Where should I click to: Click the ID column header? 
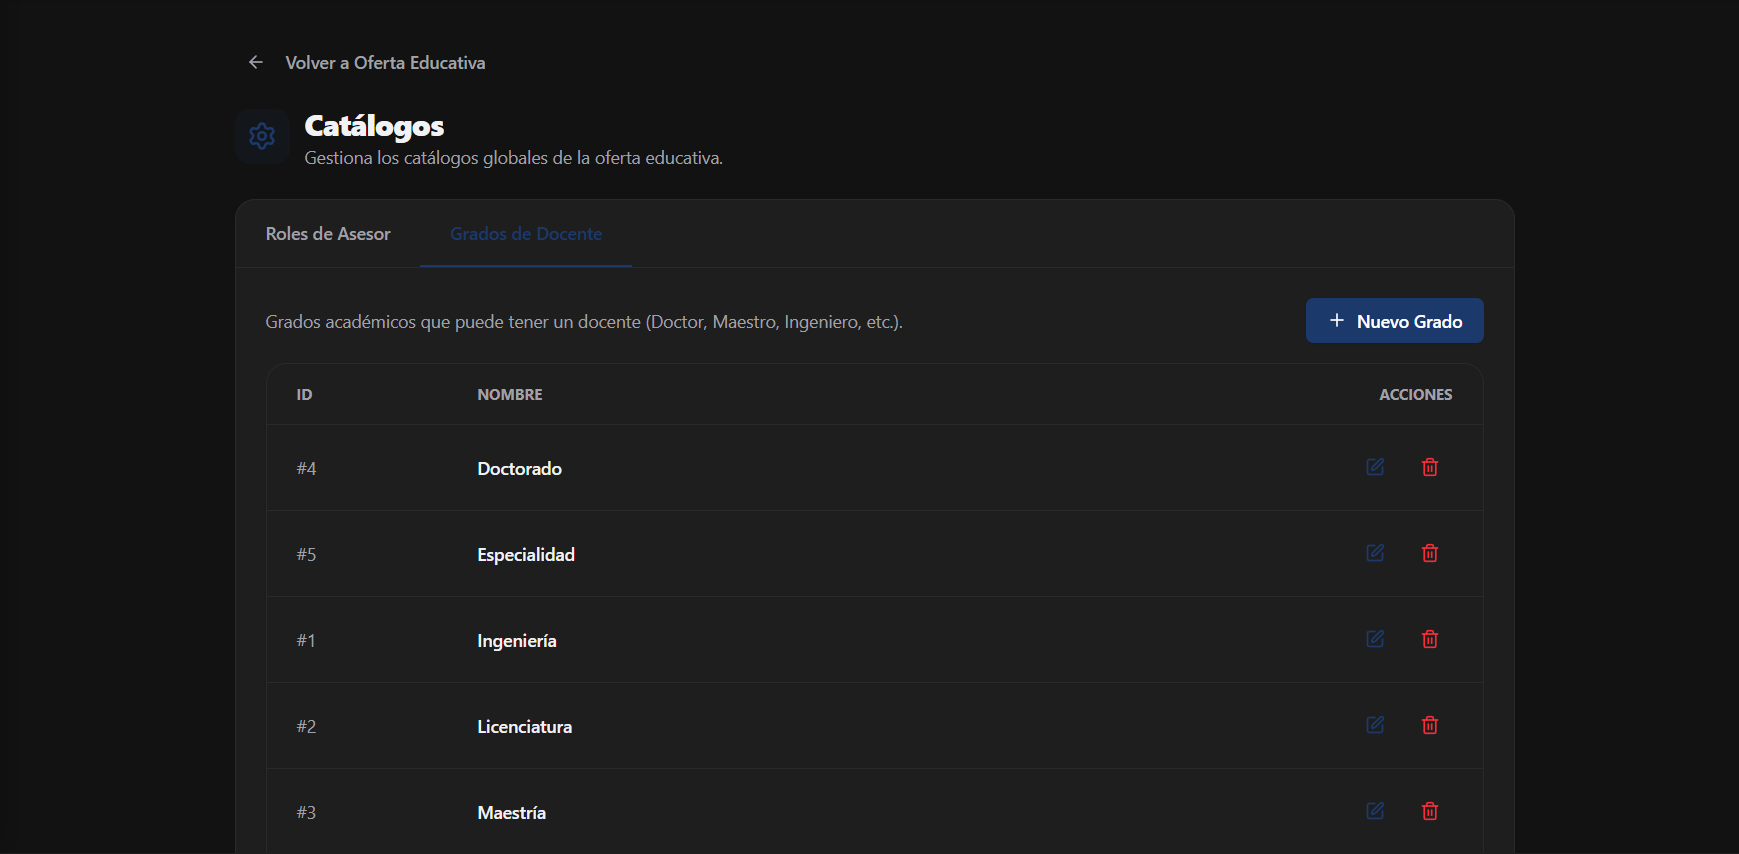click(304, 395)
